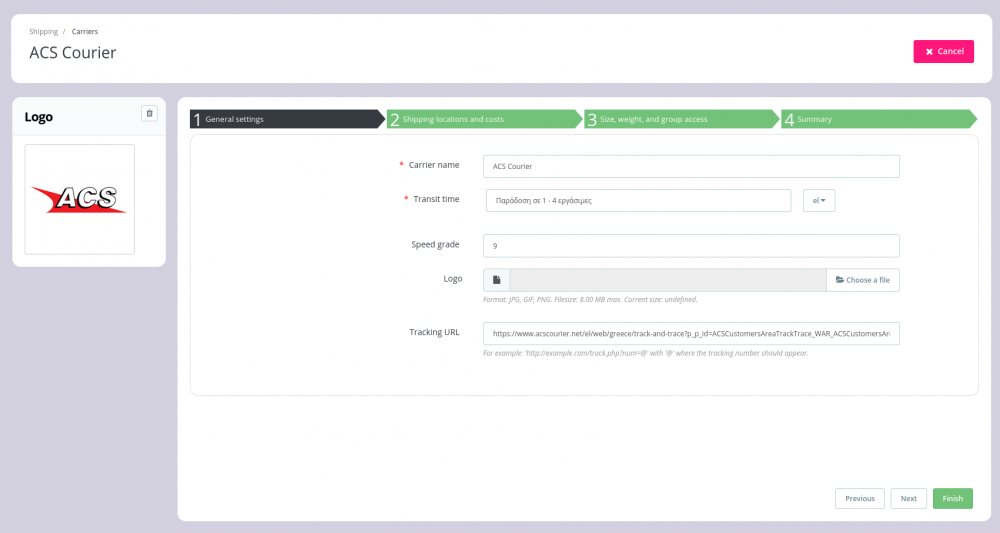Go to the General settings step
Image resolution: width=1000 pixels, height=533 pixels.
[x=287, y=119]
